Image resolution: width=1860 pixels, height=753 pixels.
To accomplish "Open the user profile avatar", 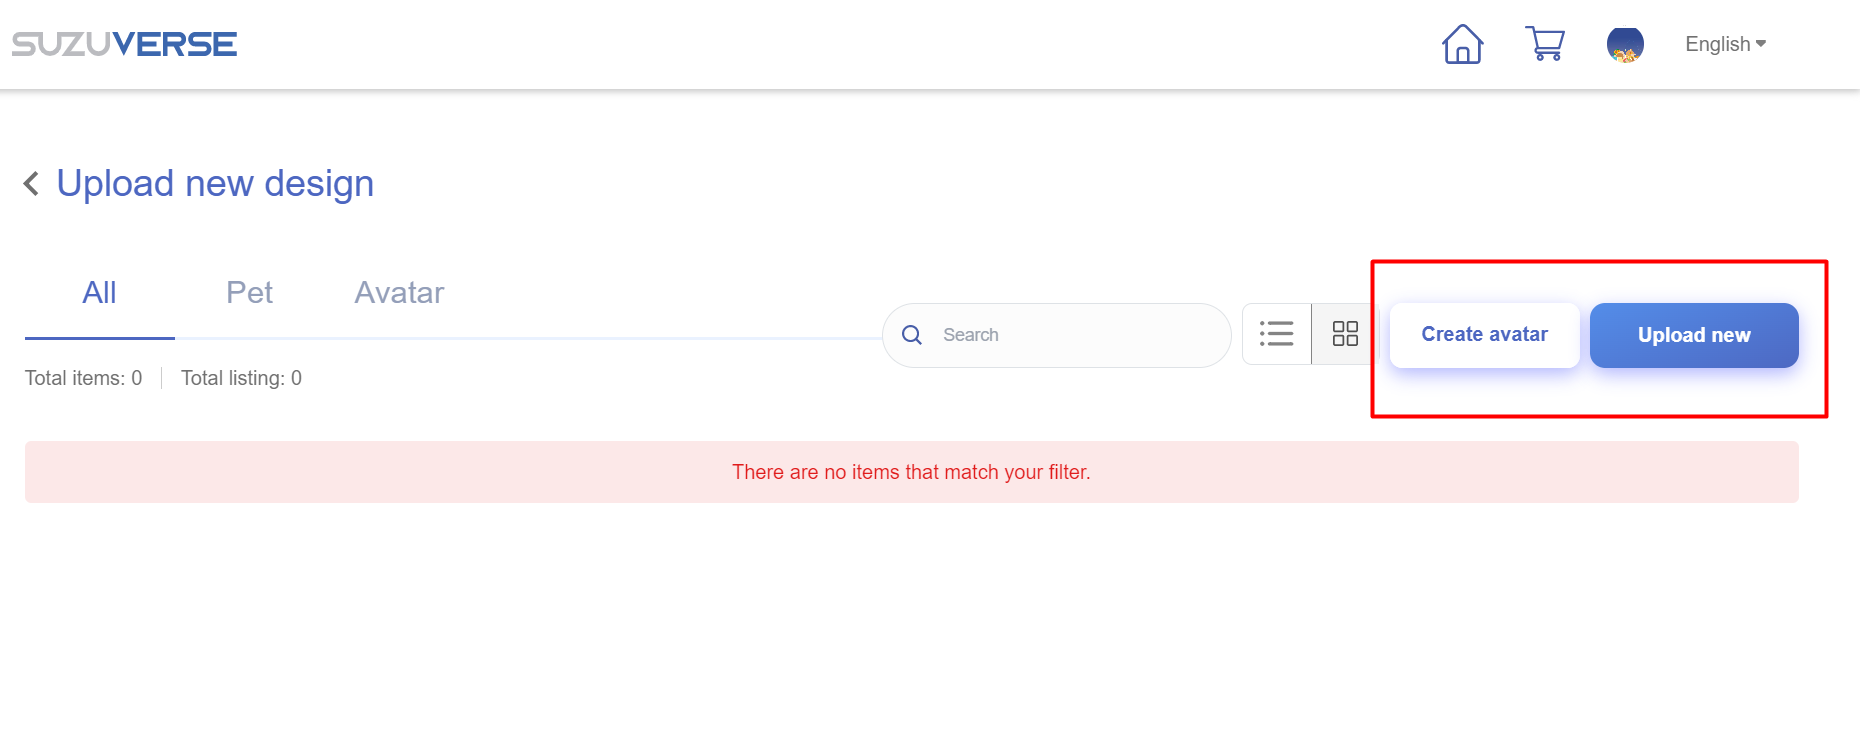I will coord(1625,45).
